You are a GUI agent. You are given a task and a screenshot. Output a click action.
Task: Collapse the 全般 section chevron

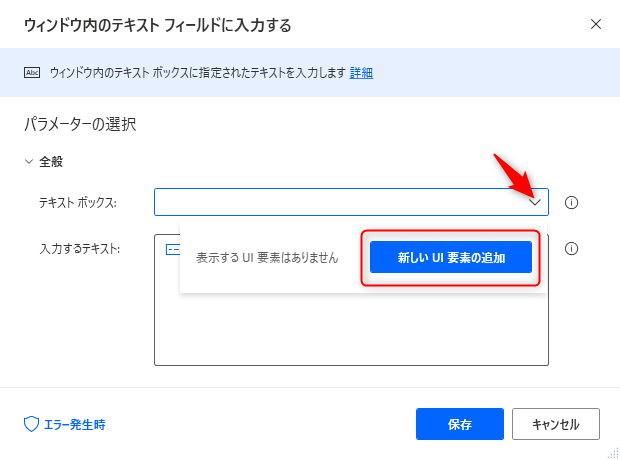[x=28, y=161]
